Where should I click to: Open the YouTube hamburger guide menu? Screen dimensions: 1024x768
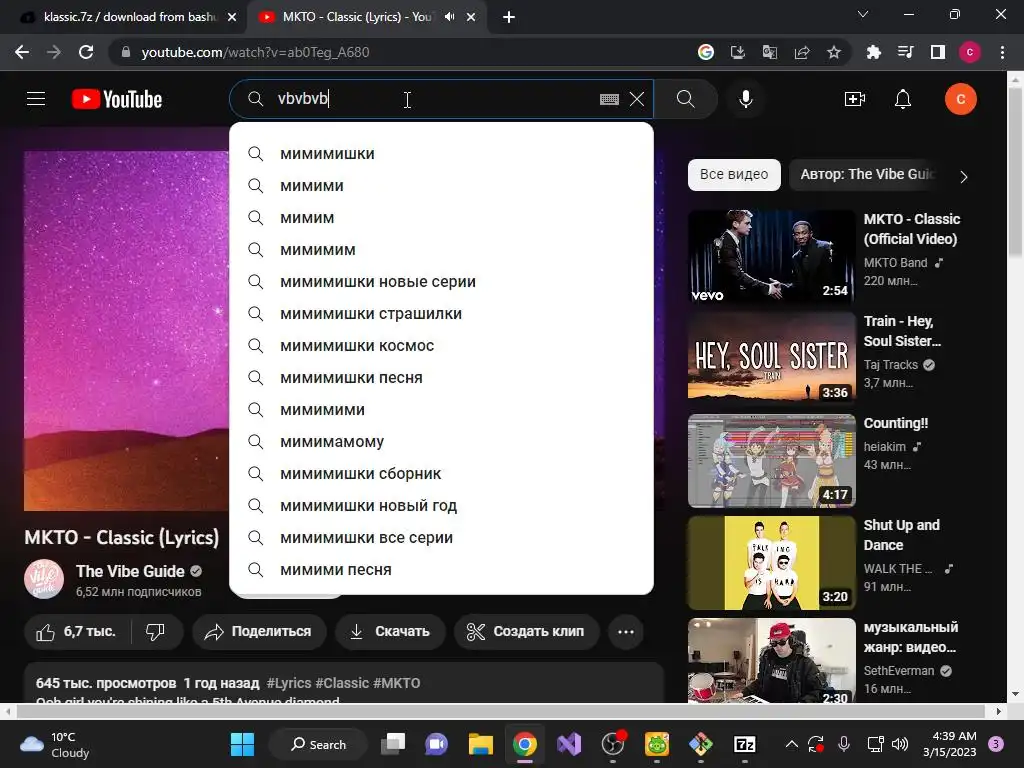click(x=36, y=99)
